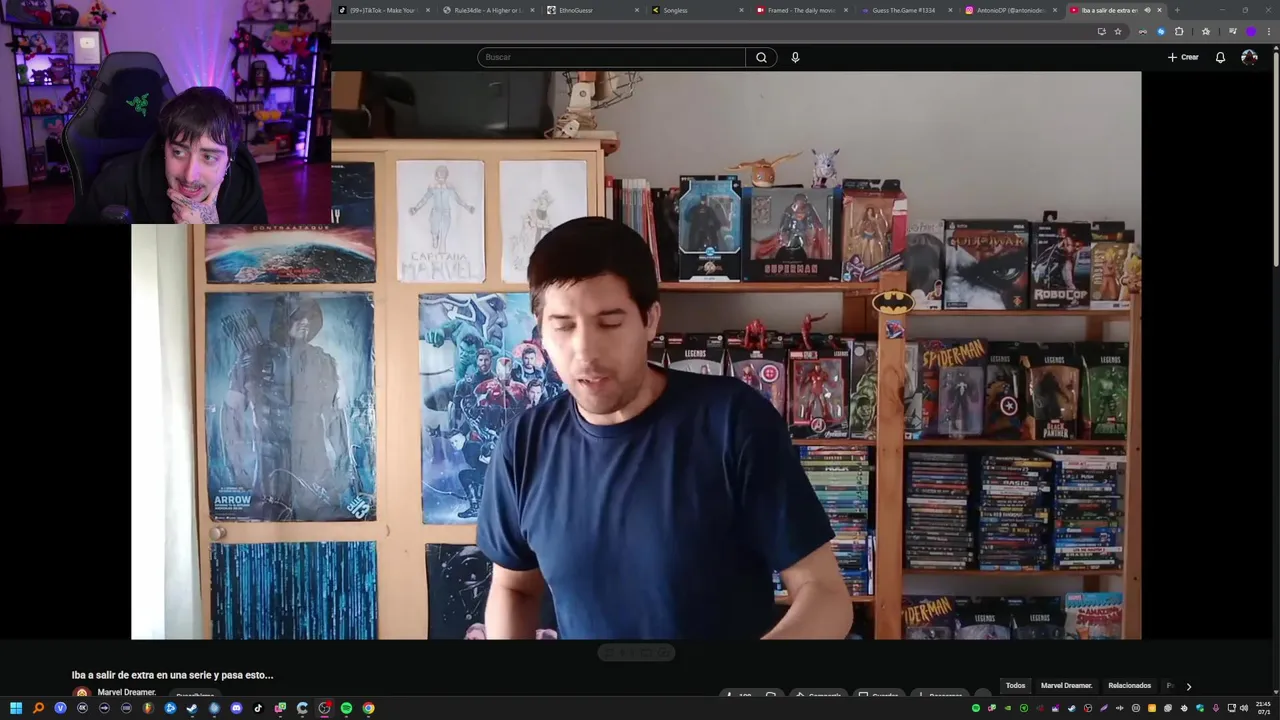This screenshot has height=720, width=1280.
Task: Open the YouTube account avatar menu
Action: [1249, 57]
